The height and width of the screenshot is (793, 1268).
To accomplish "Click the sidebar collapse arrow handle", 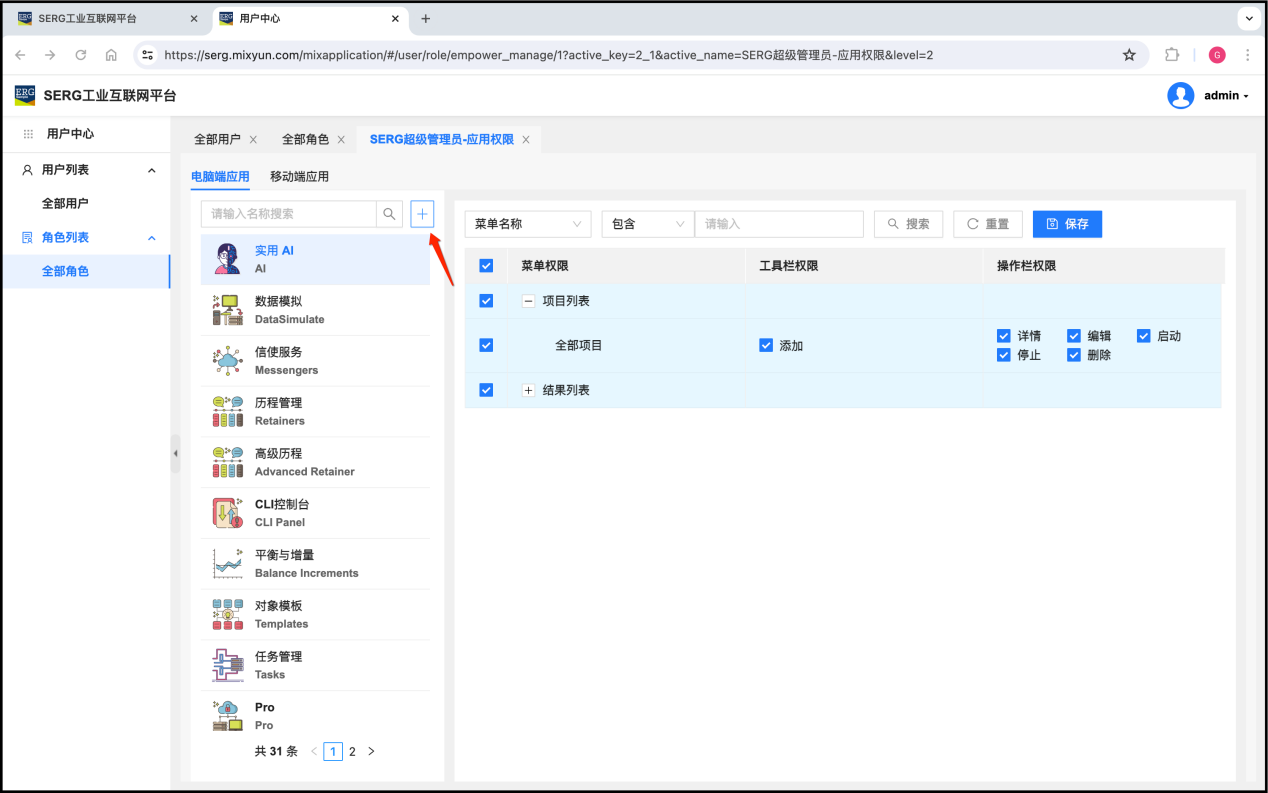I will coord(175,453).
